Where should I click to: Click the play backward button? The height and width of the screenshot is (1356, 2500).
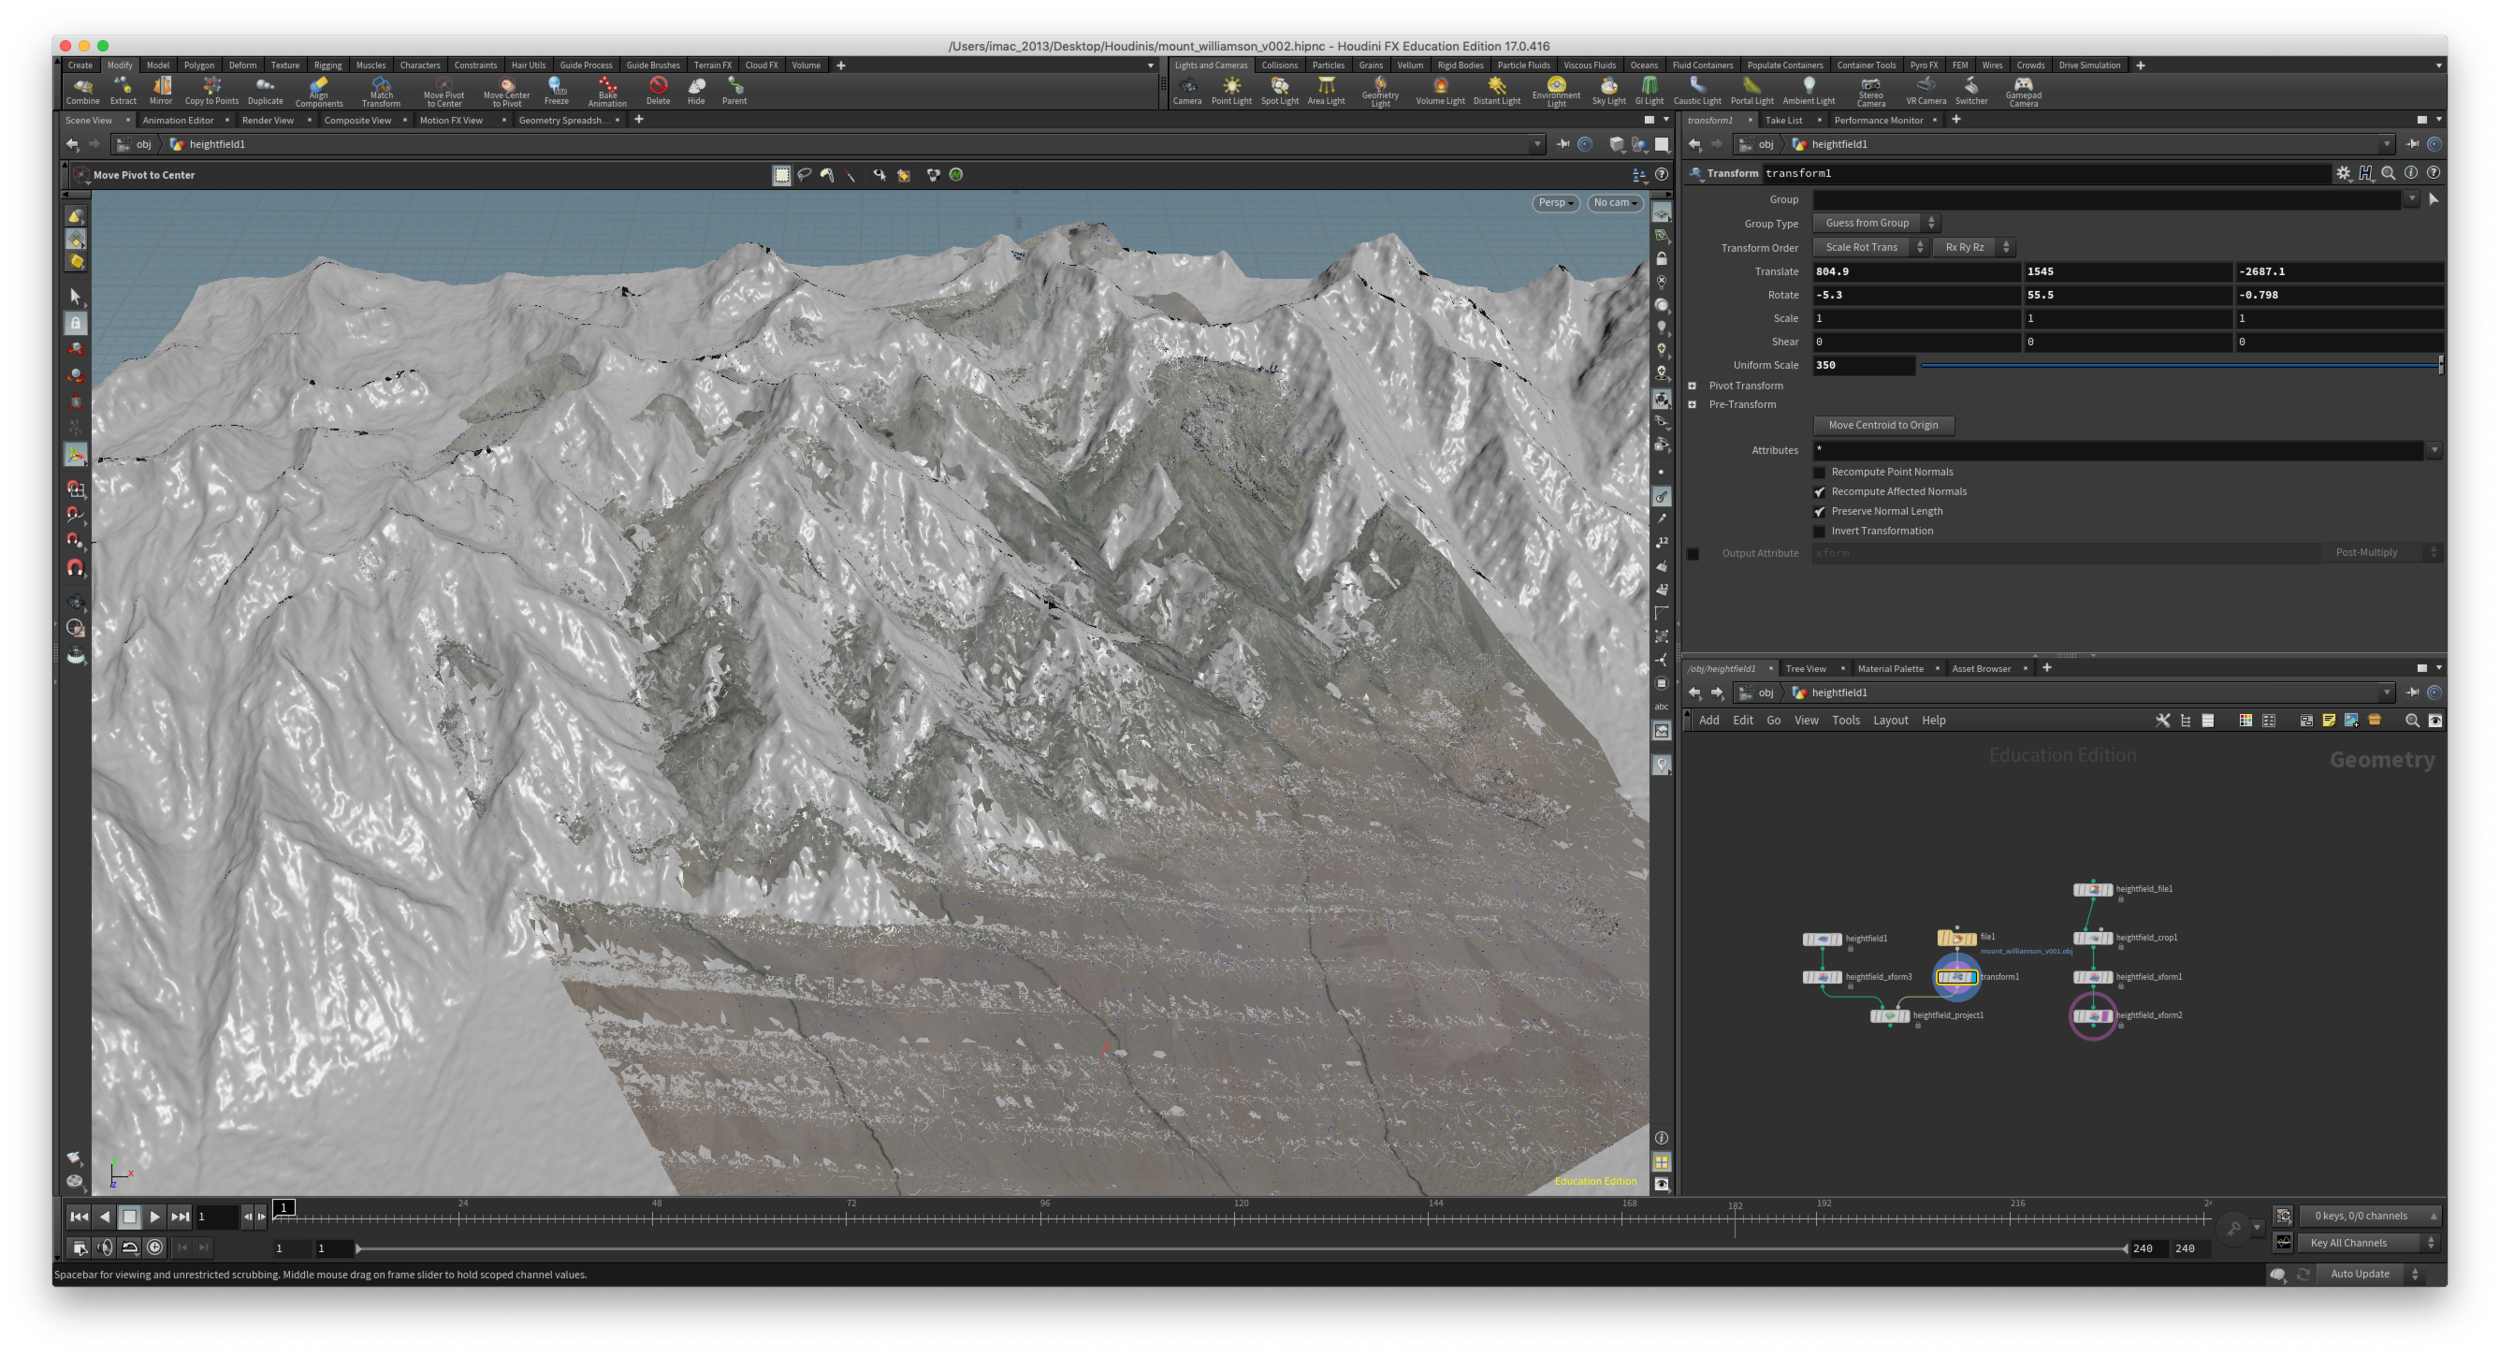point(104,1217)
